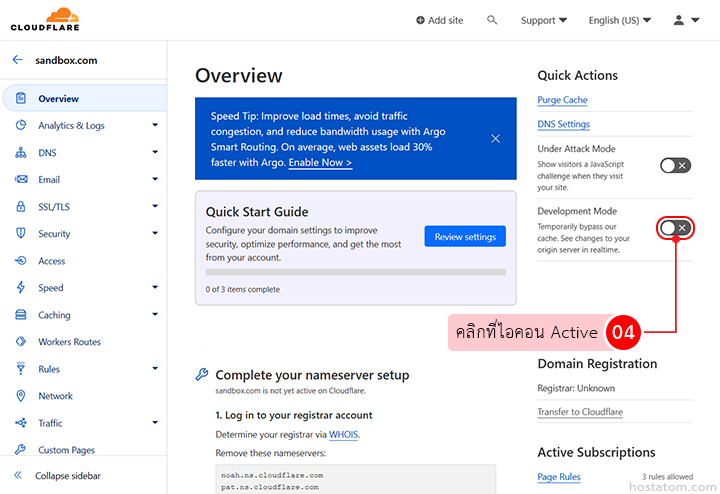The image size is (720, 494).
Task: Open the Purge Cache link
Action: 562,100
